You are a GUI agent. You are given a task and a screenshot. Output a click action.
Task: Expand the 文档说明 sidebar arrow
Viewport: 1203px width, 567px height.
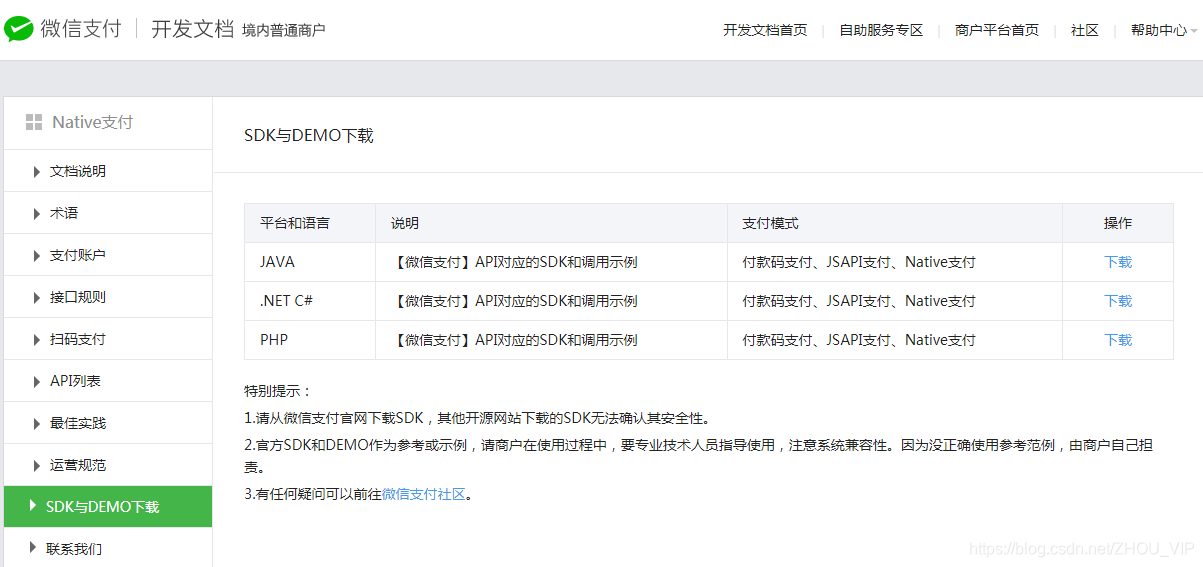pyautogui.click(x=37, y=171)
